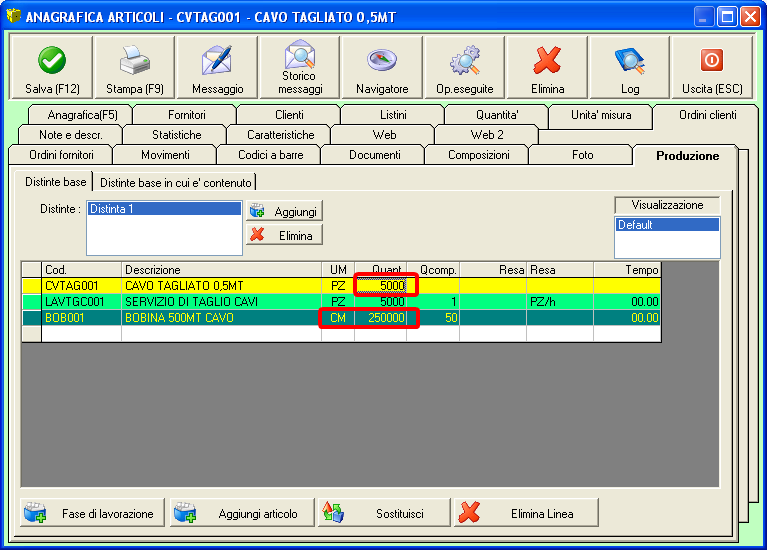Viewport: 767px width, 550px height.
Task: Click the Elimina red X toolbar button
Action: click(x=547, y=68)
